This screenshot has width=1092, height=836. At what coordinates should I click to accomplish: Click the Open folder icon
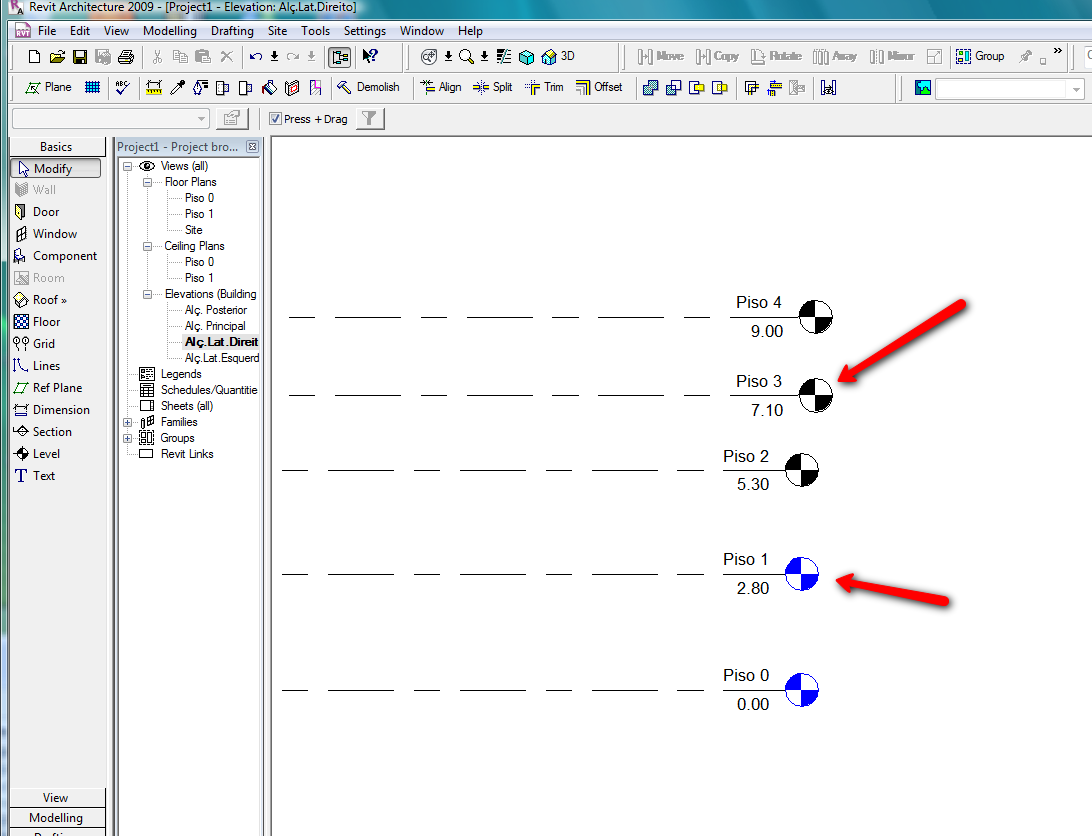(57, 56)
